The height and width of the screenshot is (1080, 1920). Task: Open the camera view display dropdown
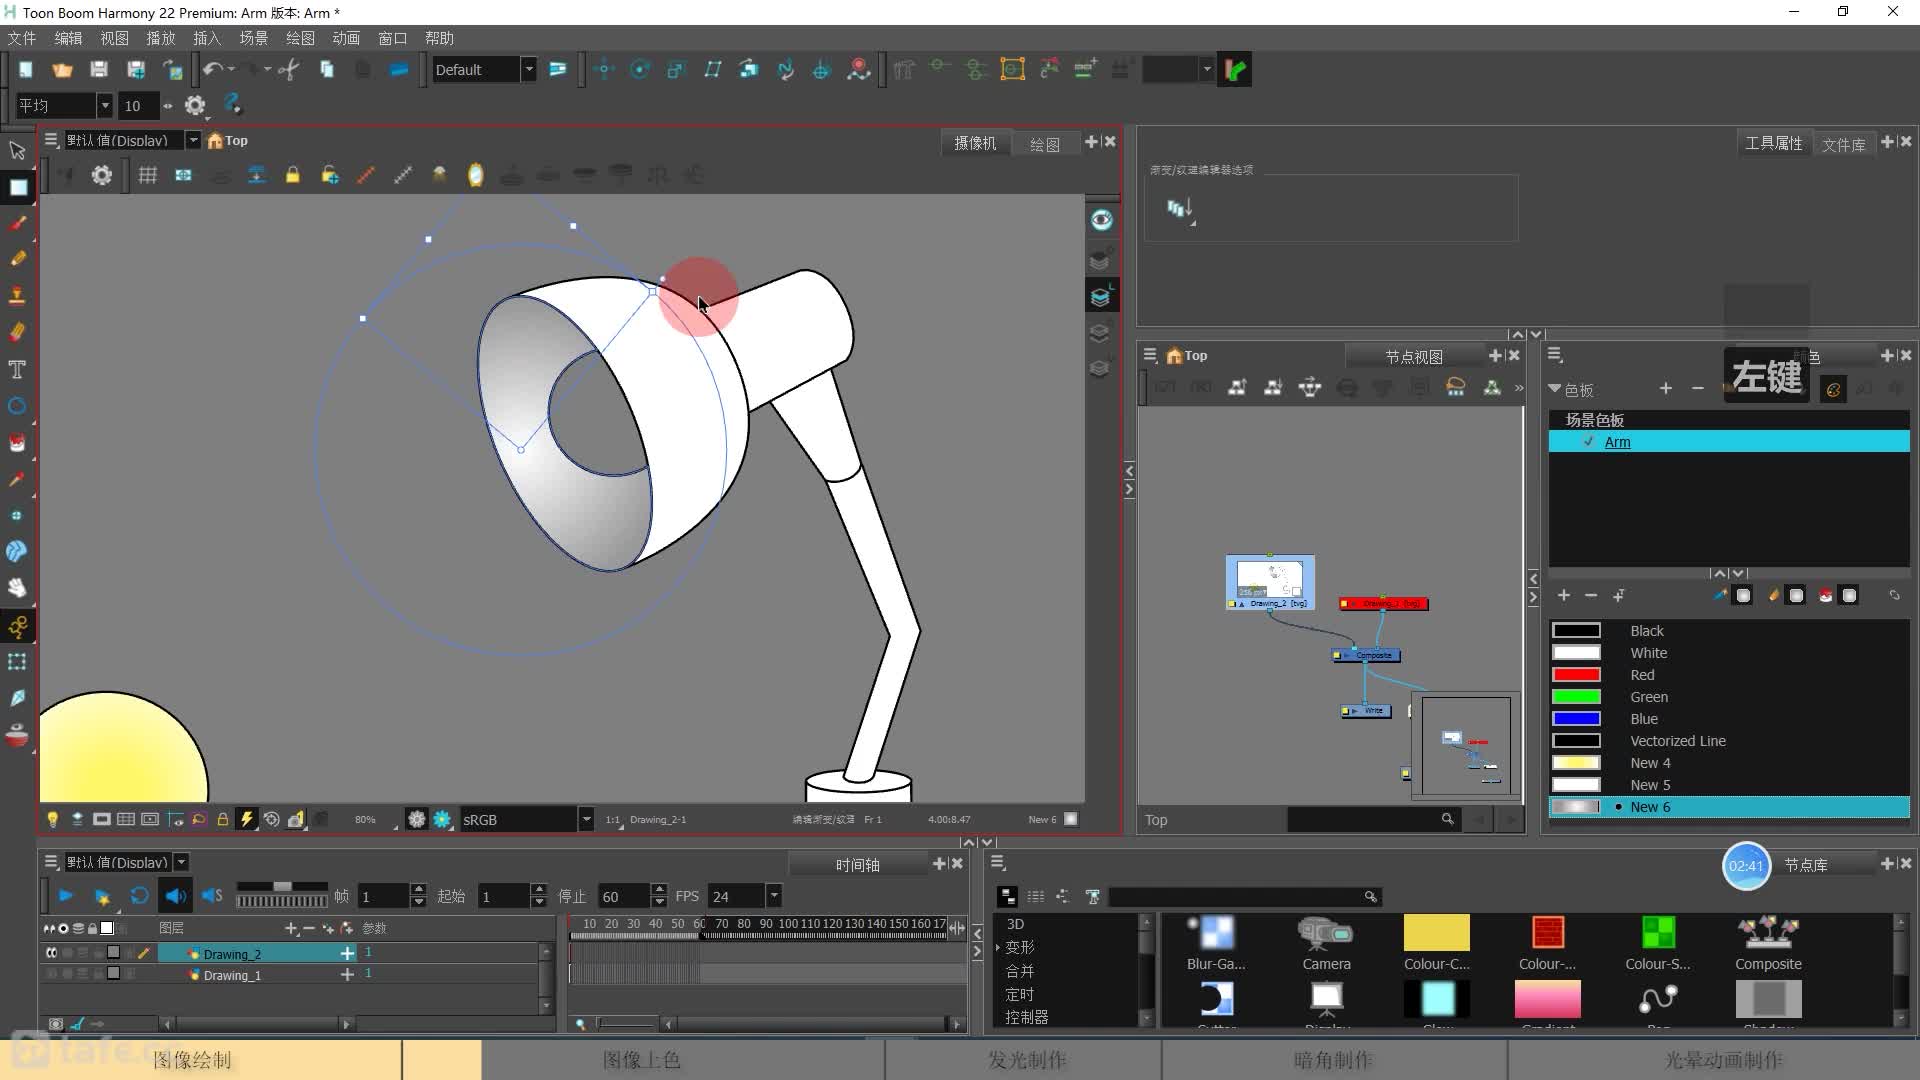pos(193,140)
